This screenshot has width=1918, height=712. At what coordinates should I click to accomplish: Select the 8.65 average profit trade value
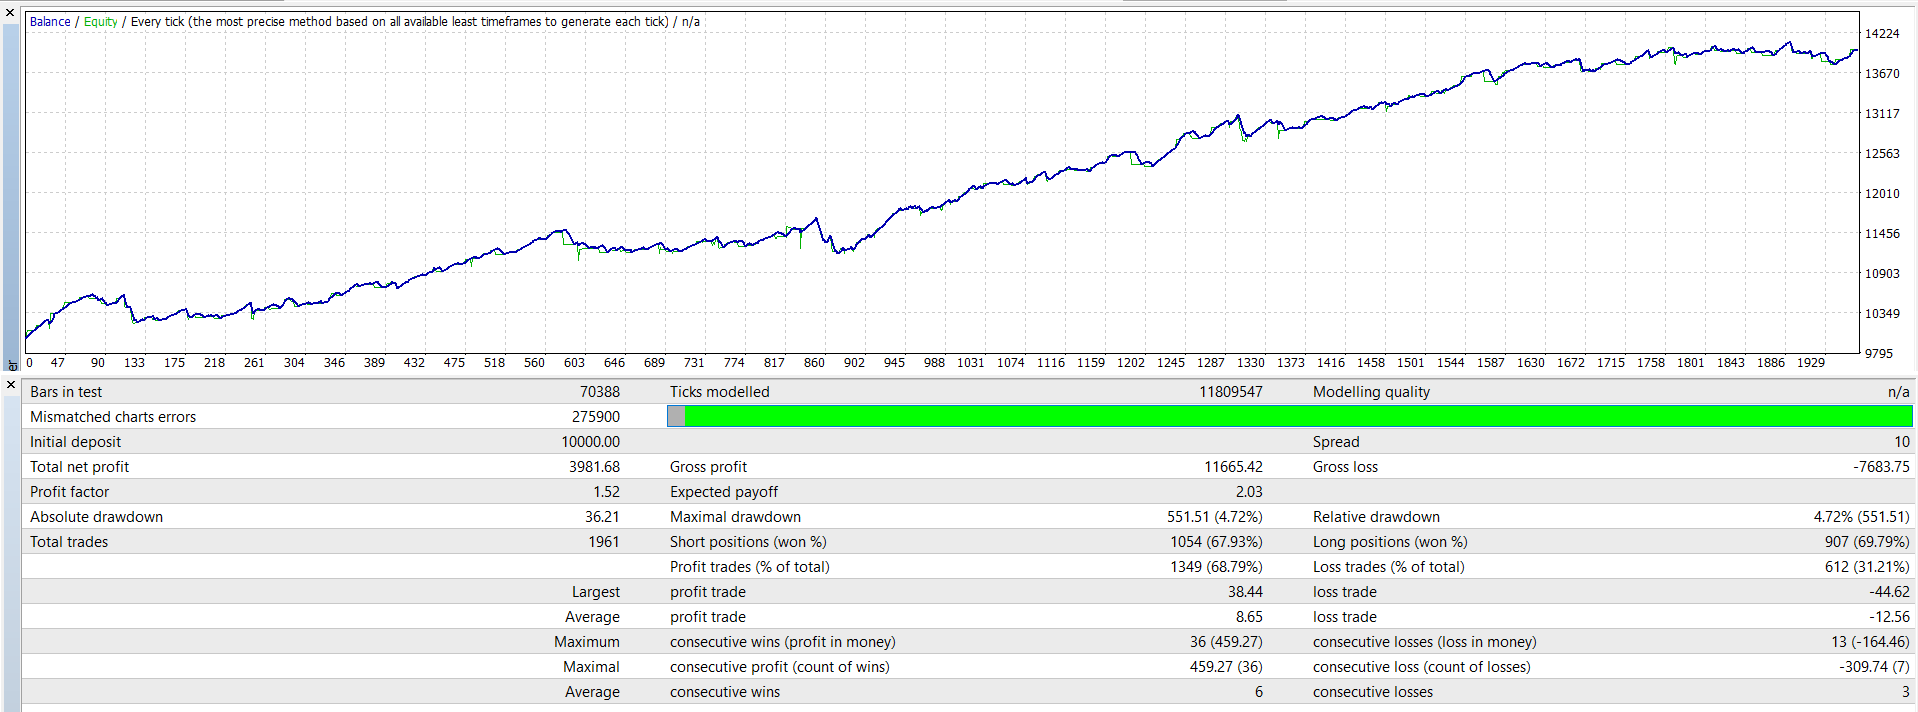pyautogui.click(x=1249, y=617)
